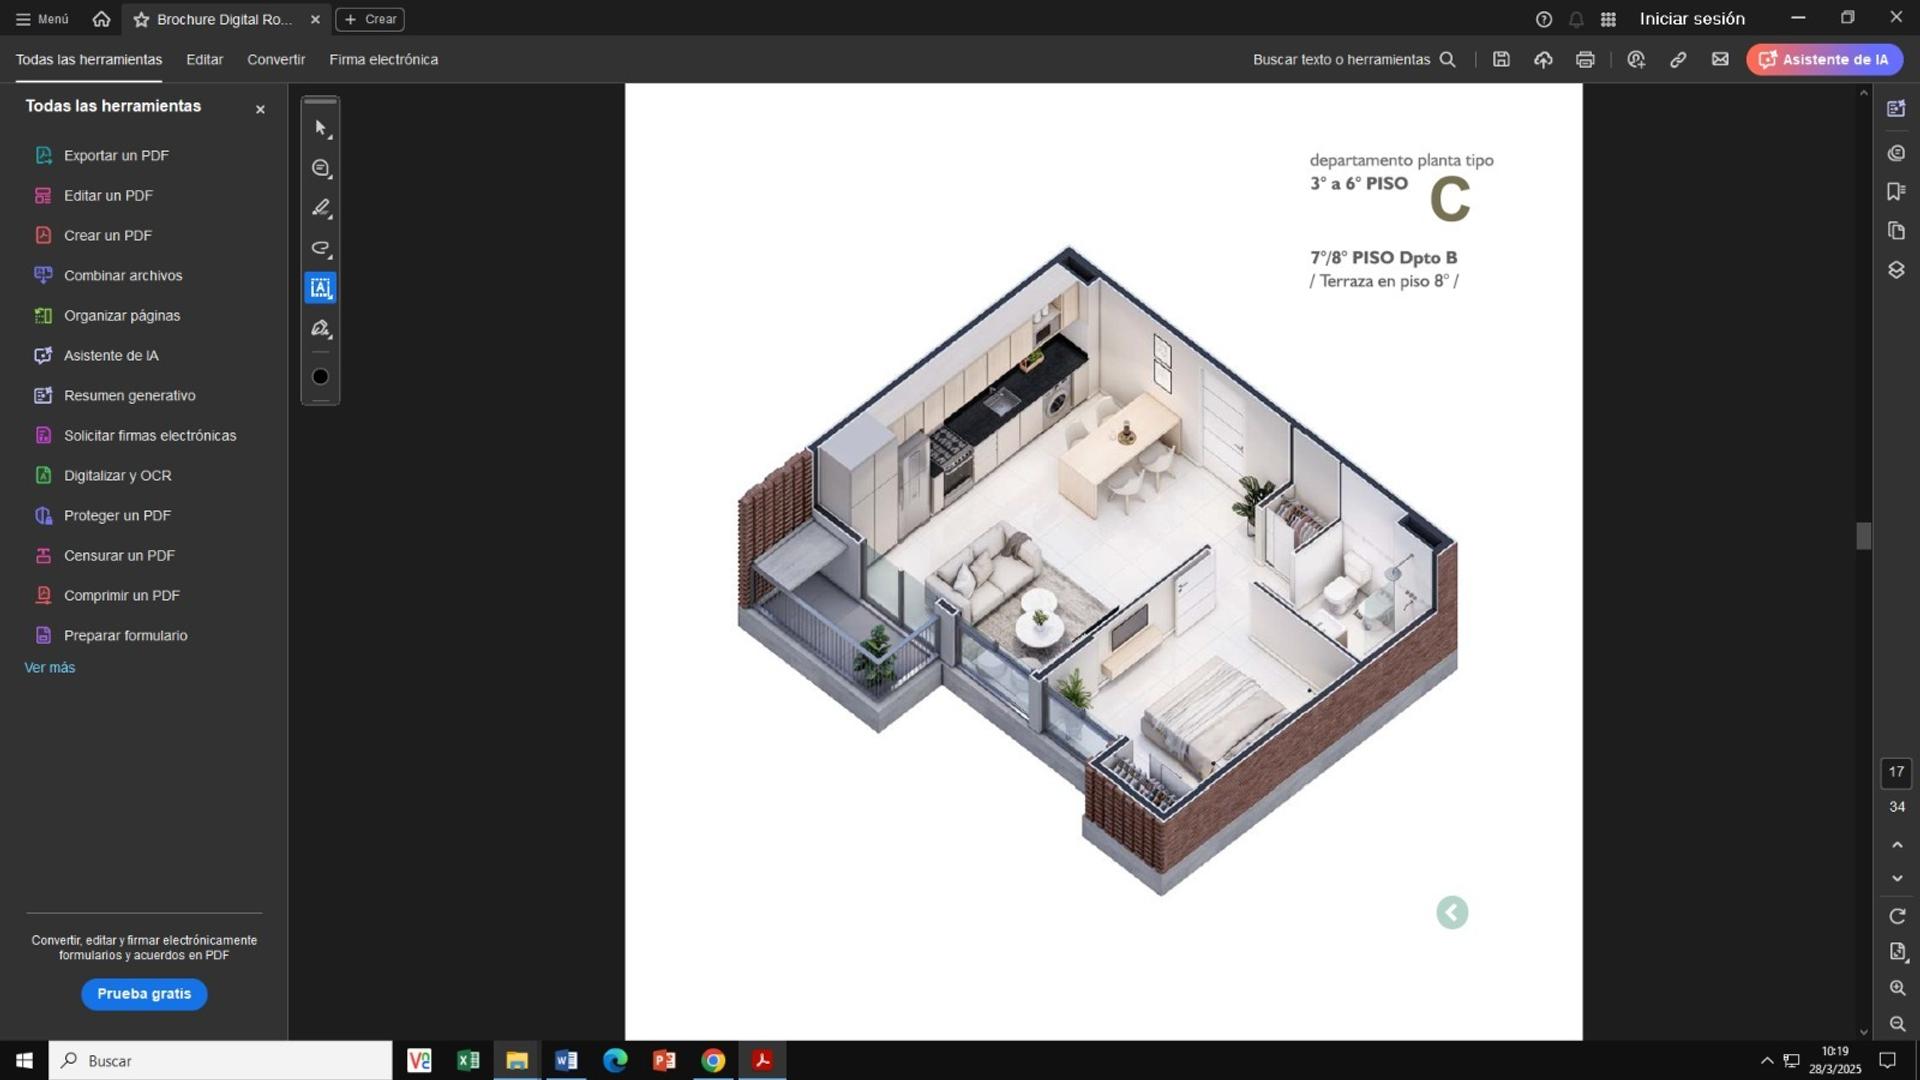Click the Crear new tab button
Image resolution: width=1920 pixels, height=1080 pixels.
click(x=370, y=19)
